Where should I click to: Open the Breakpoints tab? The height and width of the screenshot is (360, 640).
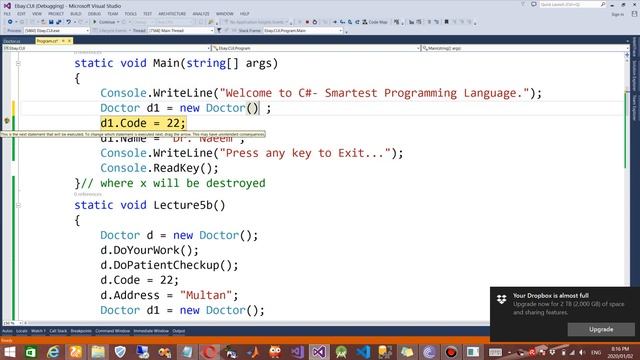coord(81,331)
